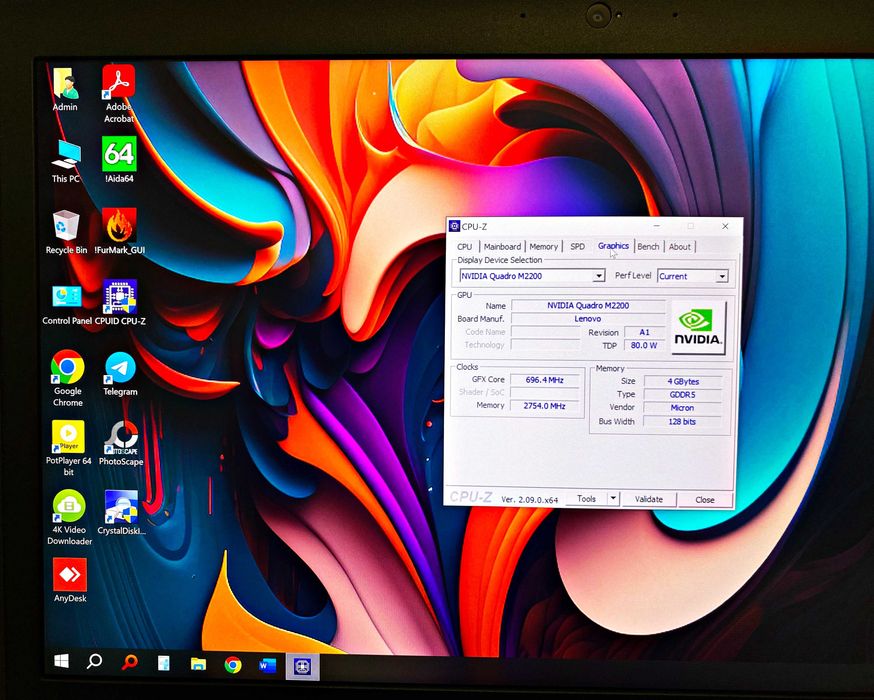This screenshot has width=874, height=700.
Task: Click the CPU-Z title bar app icon
Action: point(454,226)
